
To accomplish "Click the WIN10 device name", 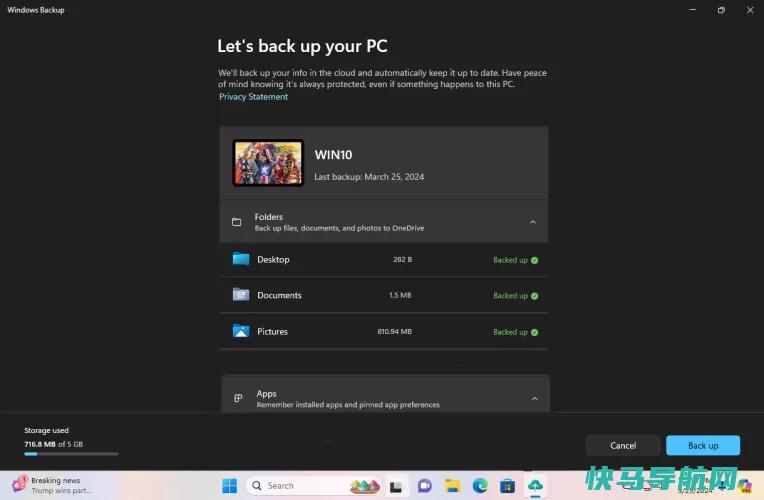I will click(x=333, y=155).
